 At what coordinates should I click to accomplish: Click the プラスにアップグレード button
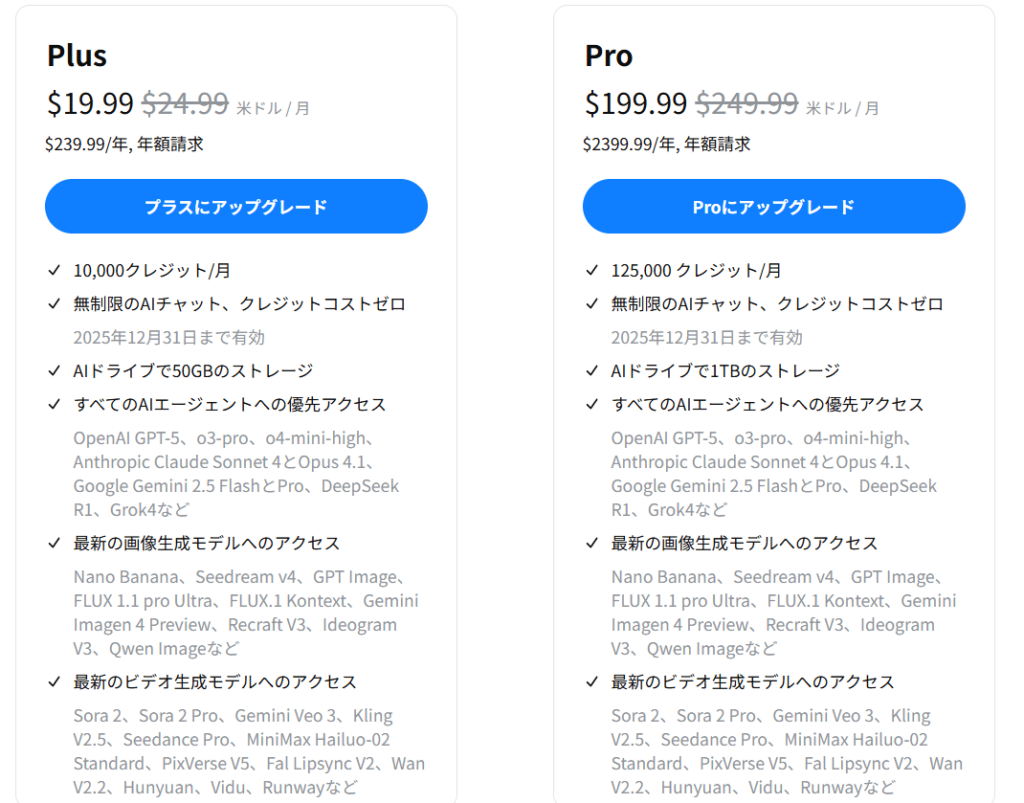coord(236,207)
